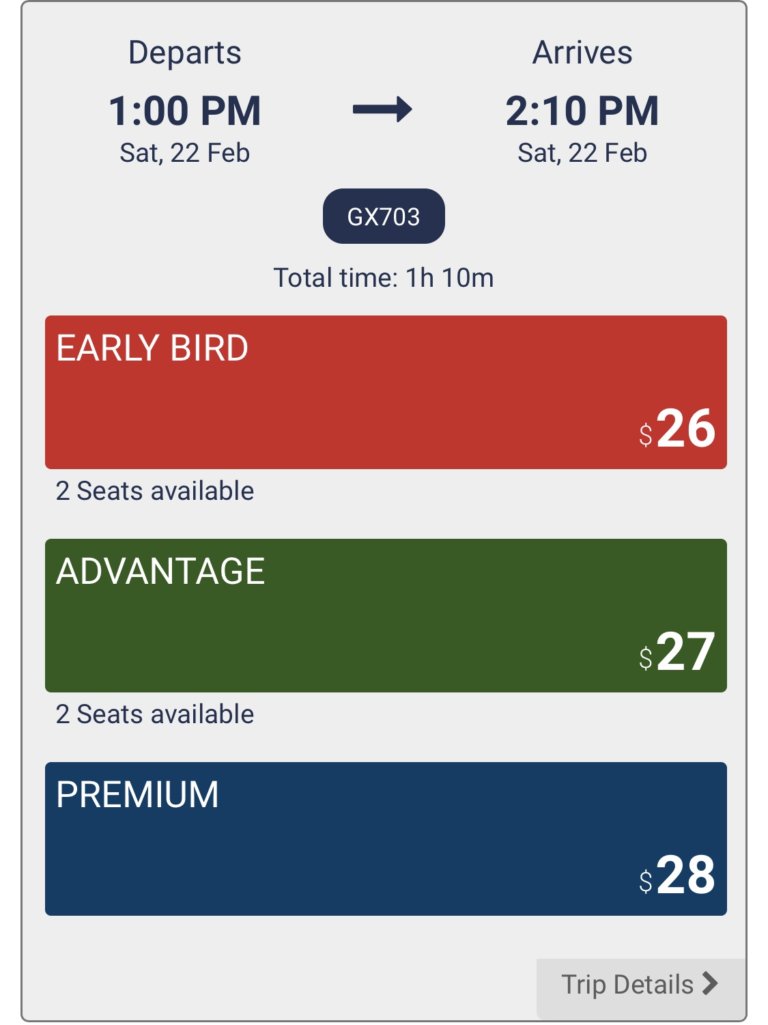Click the Arrives heading

click(x=582, y=53)
